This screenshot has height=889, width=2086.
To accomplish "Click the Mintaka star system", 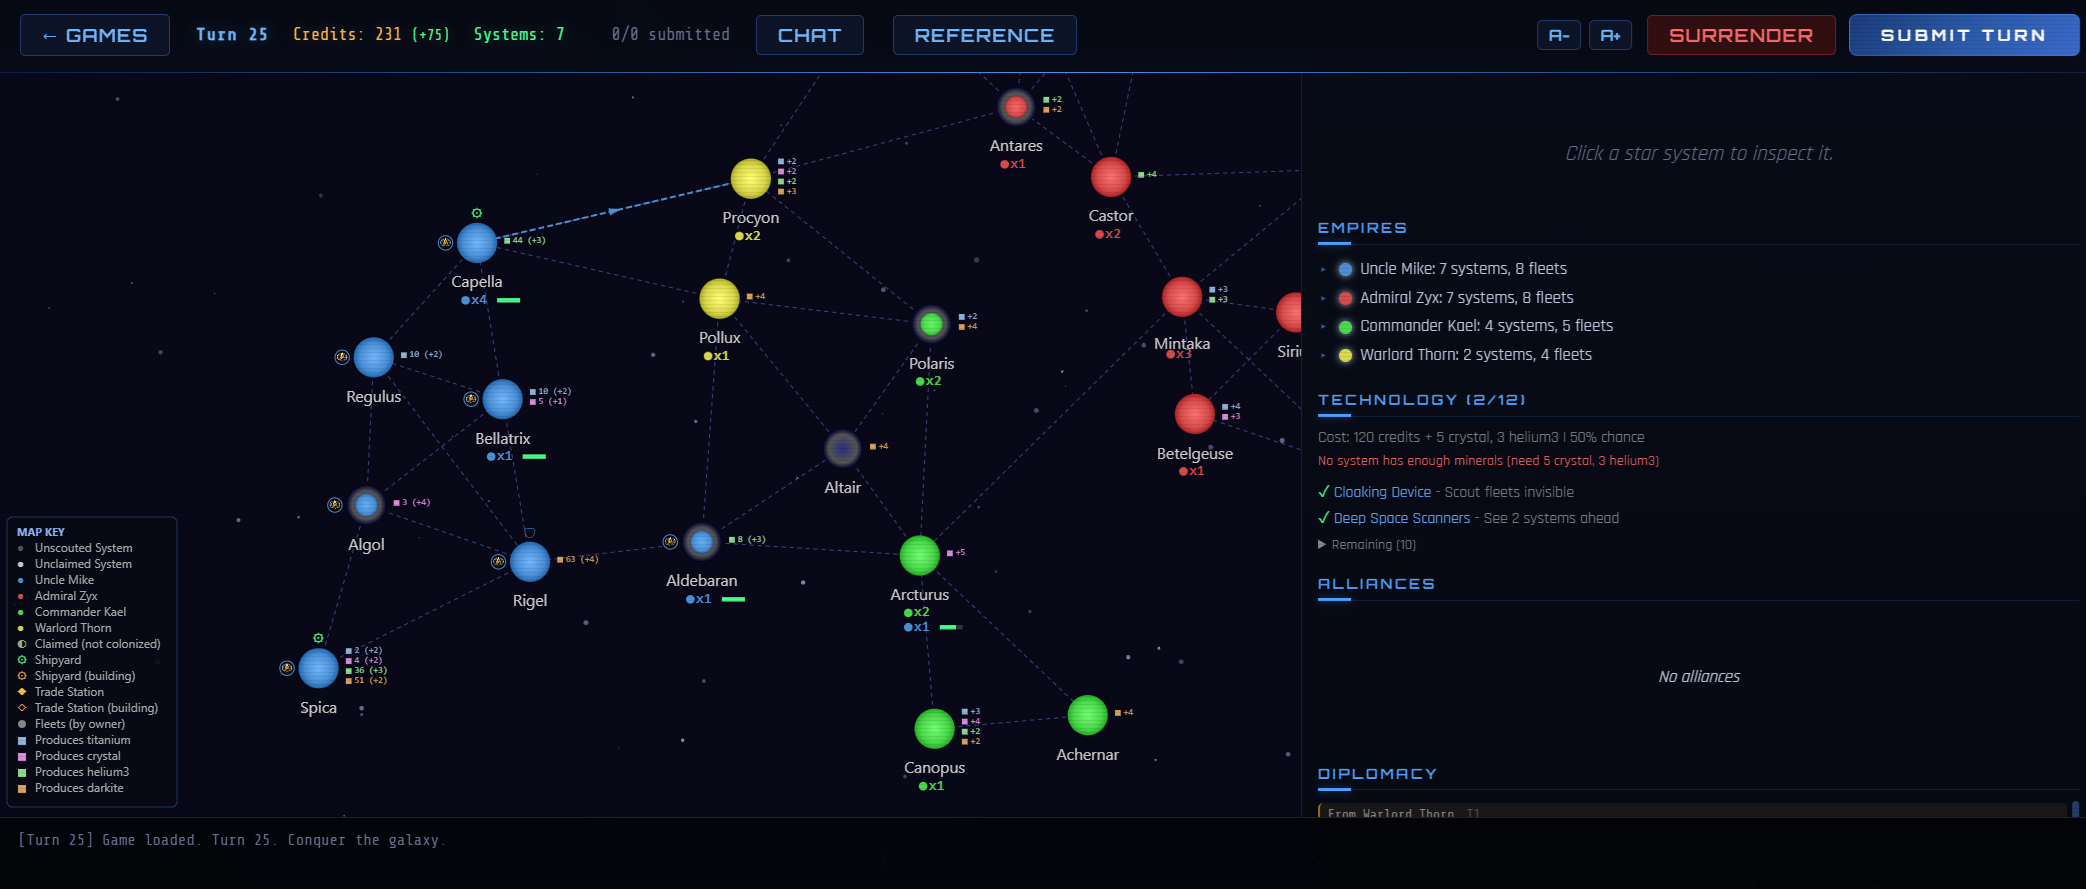I will pyautogui.click(x=1182, y=297).
